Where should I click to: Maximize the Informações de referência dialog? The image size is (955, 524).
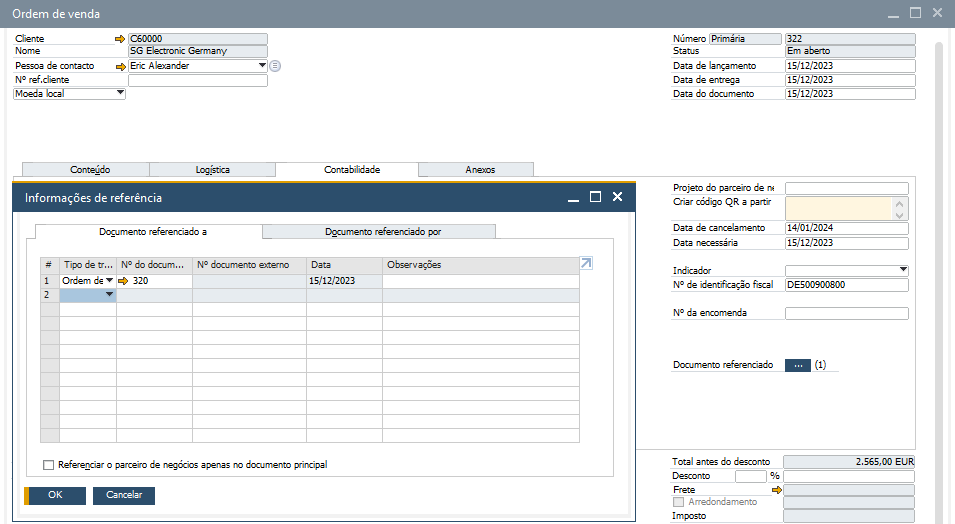[595, 197]
